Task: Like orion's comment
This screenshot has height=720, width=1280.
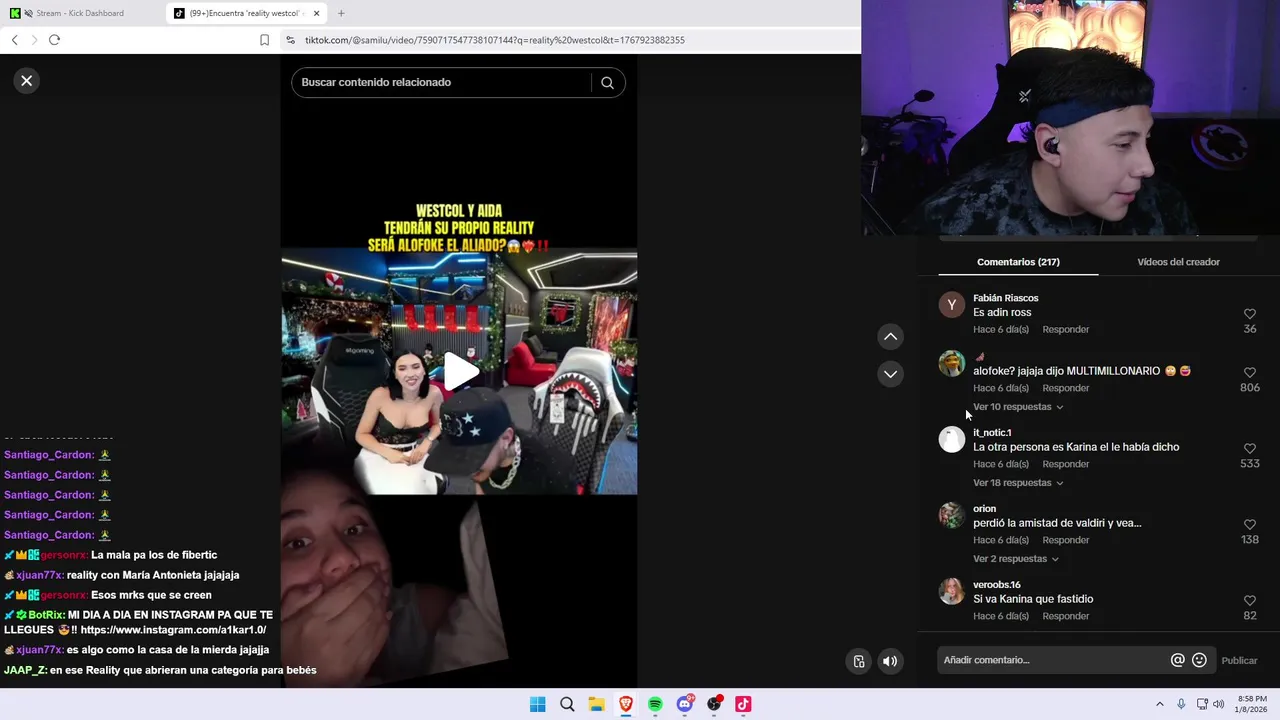Action: point(1250,525)
